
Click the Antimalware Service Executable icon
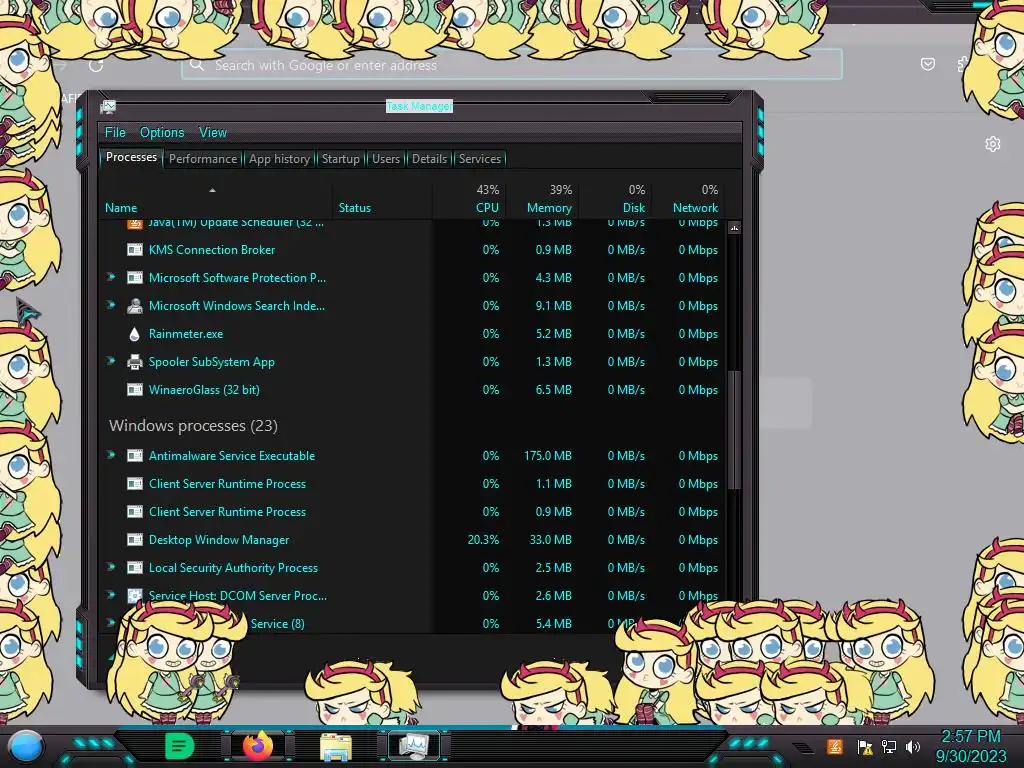tap(135, 456)
